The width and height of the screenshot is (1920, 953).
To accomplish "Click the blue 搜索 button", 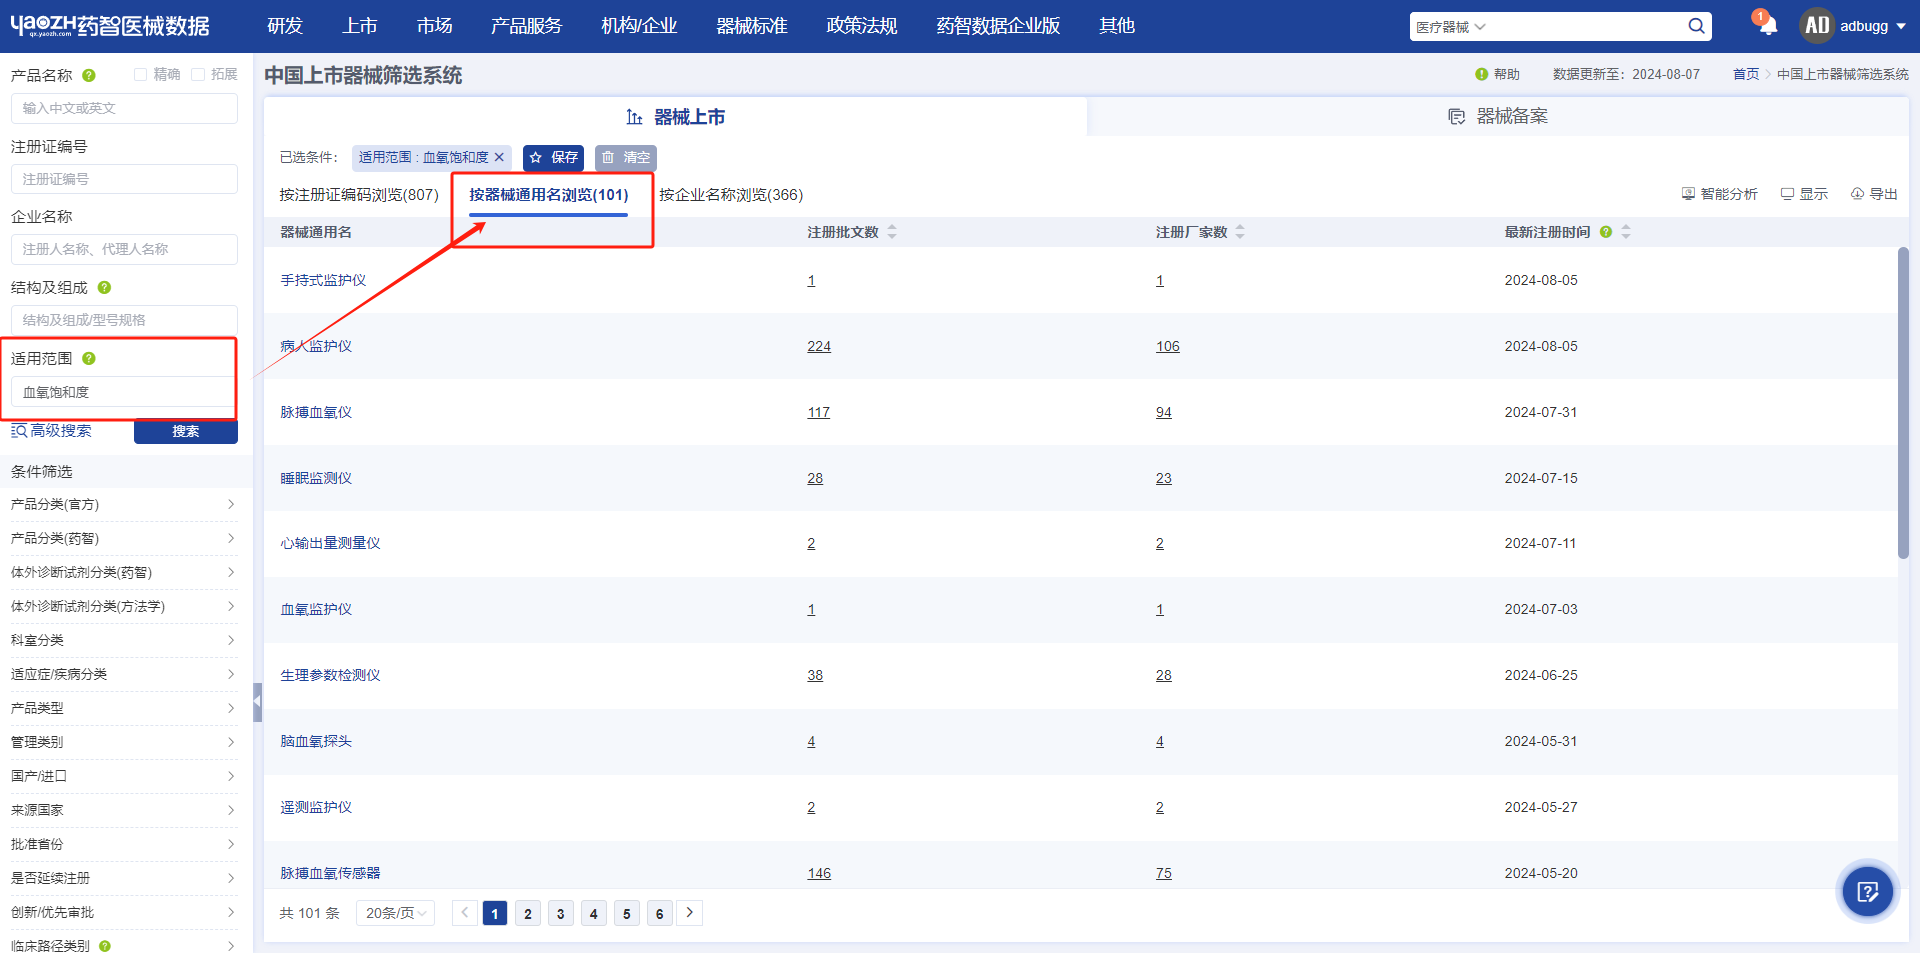I will 186,432.
